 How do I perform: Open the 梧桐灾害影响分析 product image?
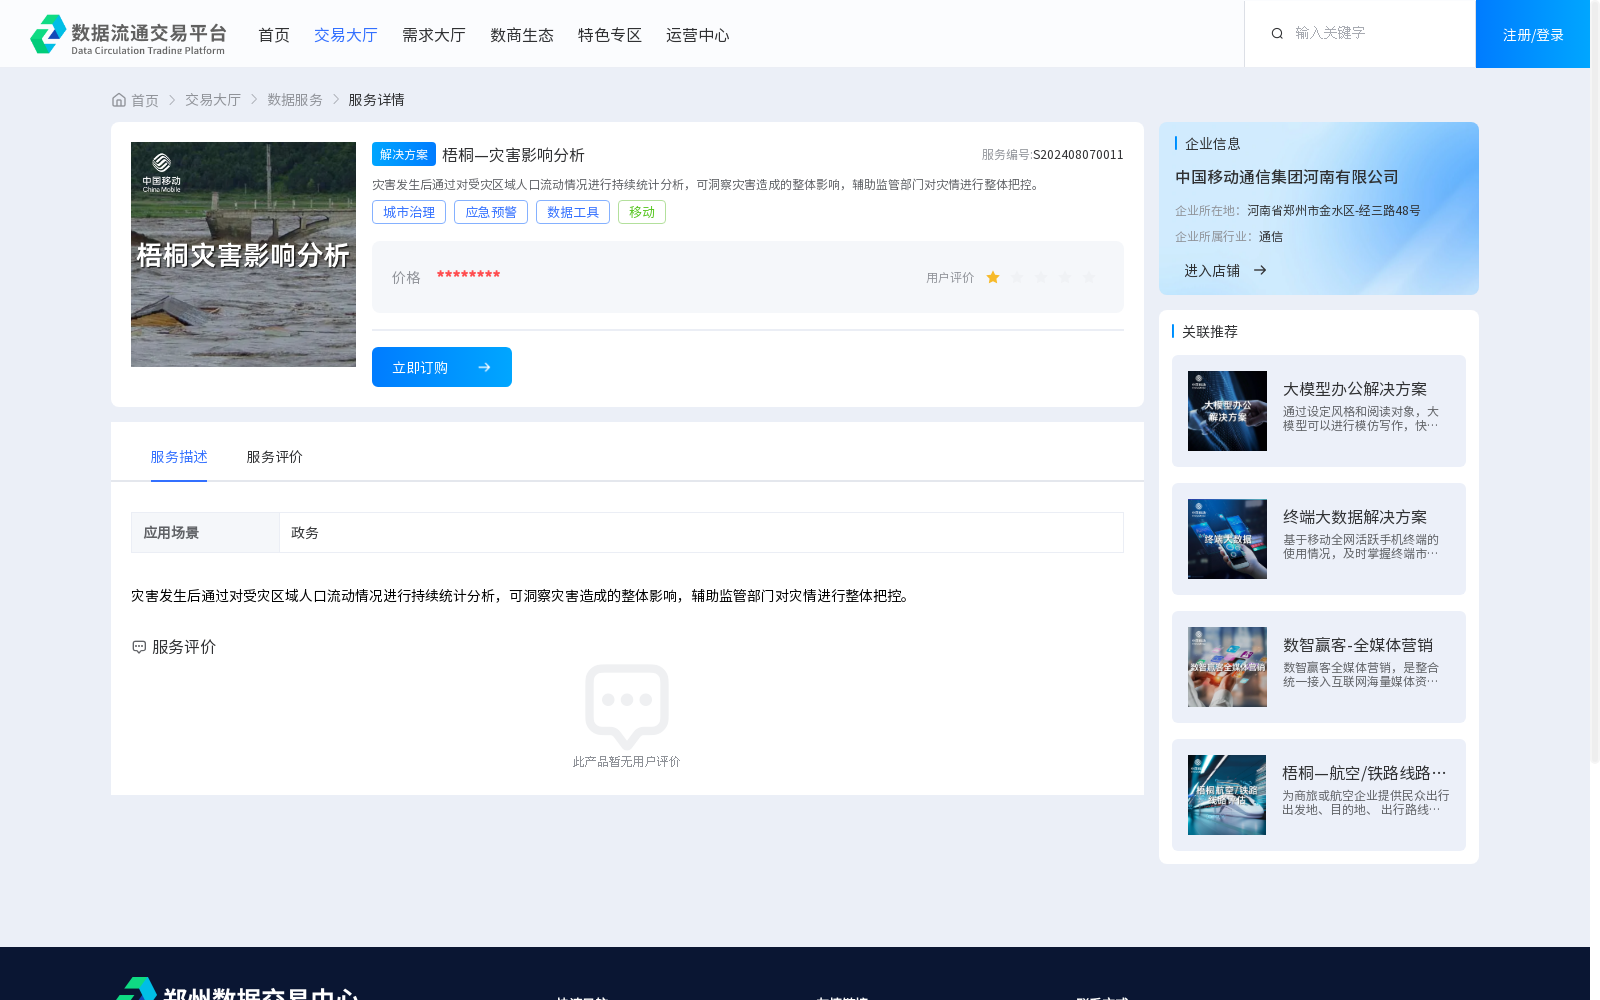pos(243,254)
